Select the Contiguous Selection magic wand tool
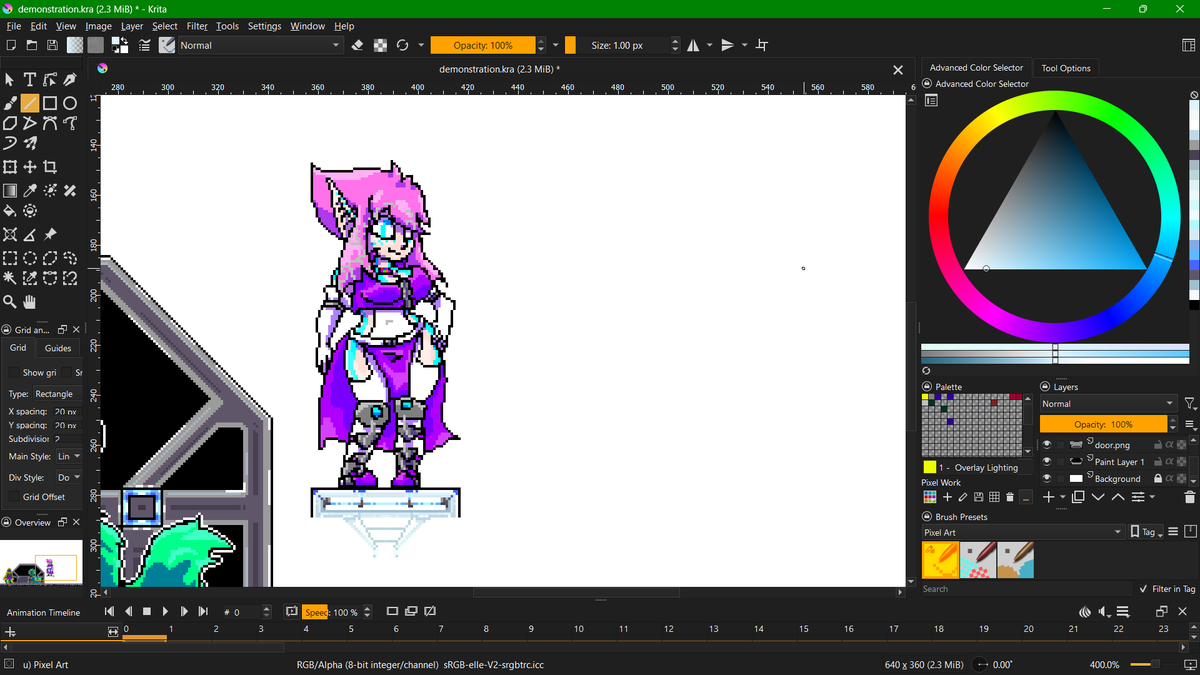The height and width of the screenshot is (675, 1200). tap(10, 277)
